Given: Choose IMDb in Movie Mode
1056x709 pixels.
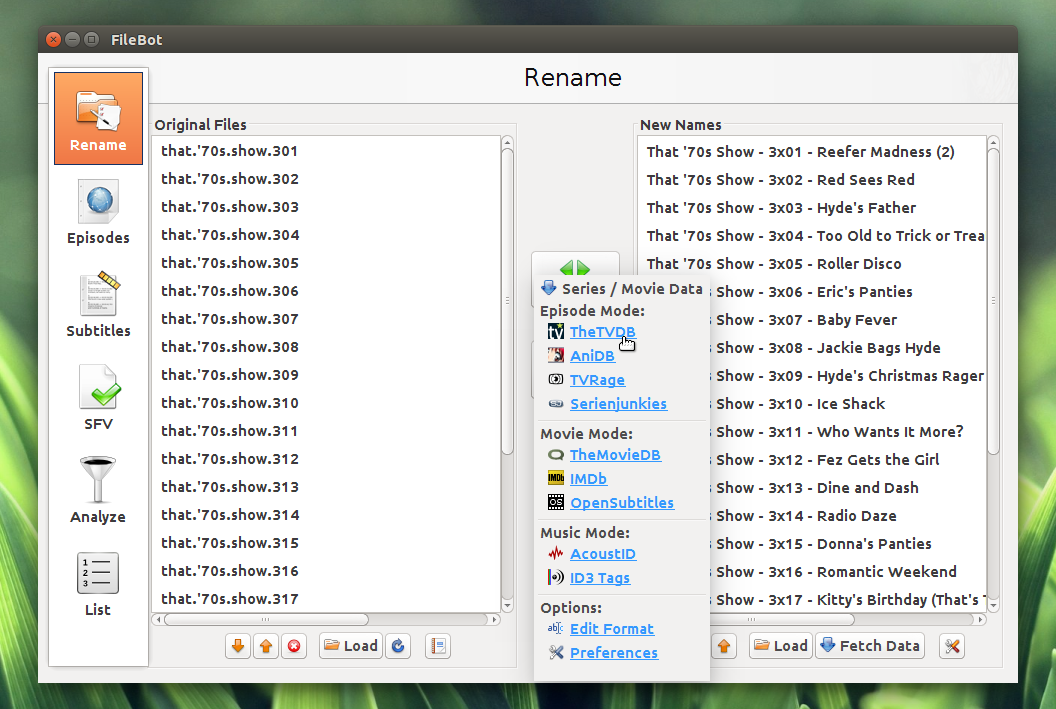Looking at the screenshot, I should click(588, 479).
